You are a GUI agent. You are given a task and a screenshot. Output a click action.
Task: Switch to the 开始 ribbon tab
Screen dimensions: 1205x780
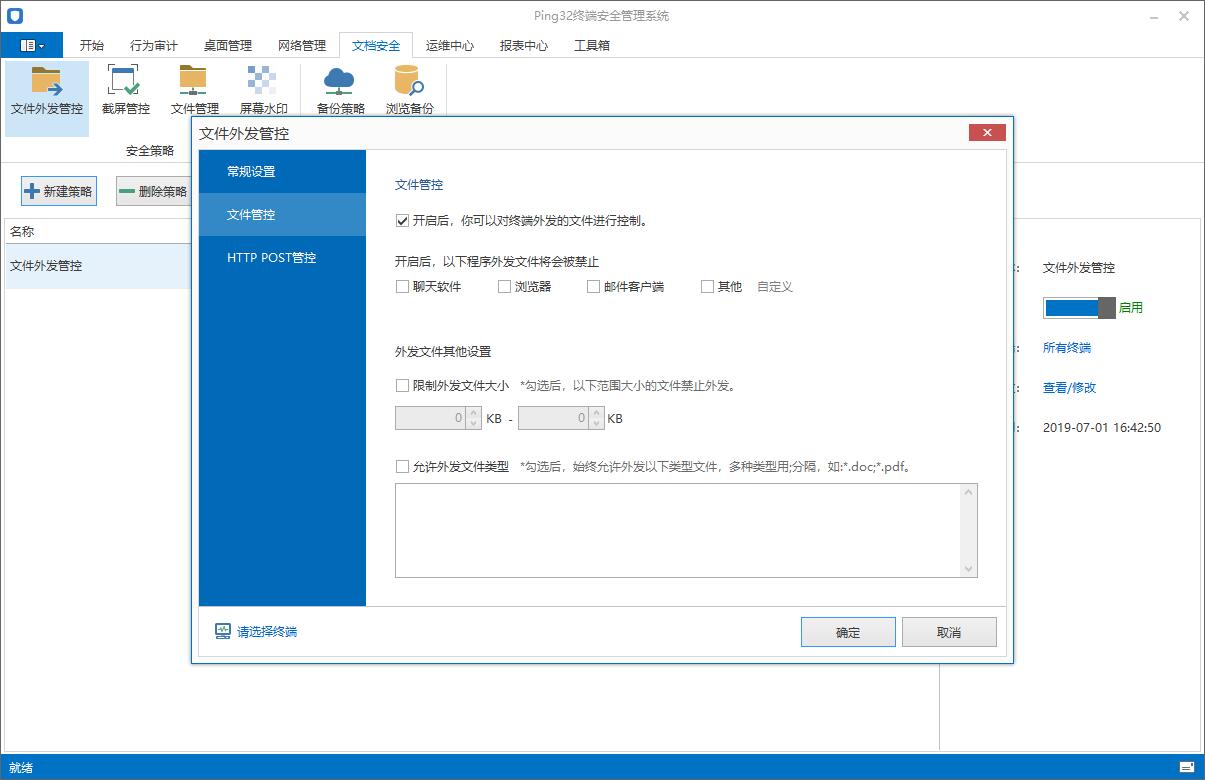pos(92,45)
